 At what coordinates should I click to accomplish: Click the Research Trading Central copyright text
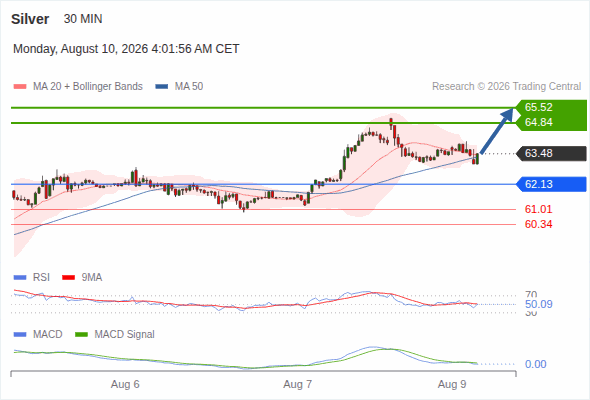tap(506, 87)
